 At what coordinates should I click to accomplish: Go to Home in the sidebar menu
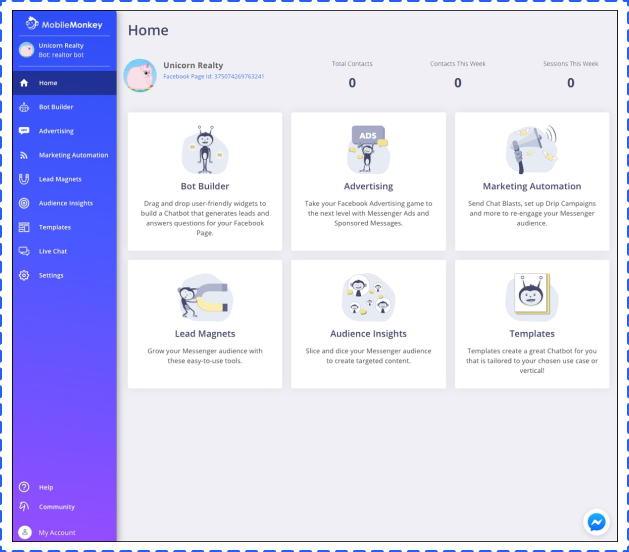click(x=65, y=83)
